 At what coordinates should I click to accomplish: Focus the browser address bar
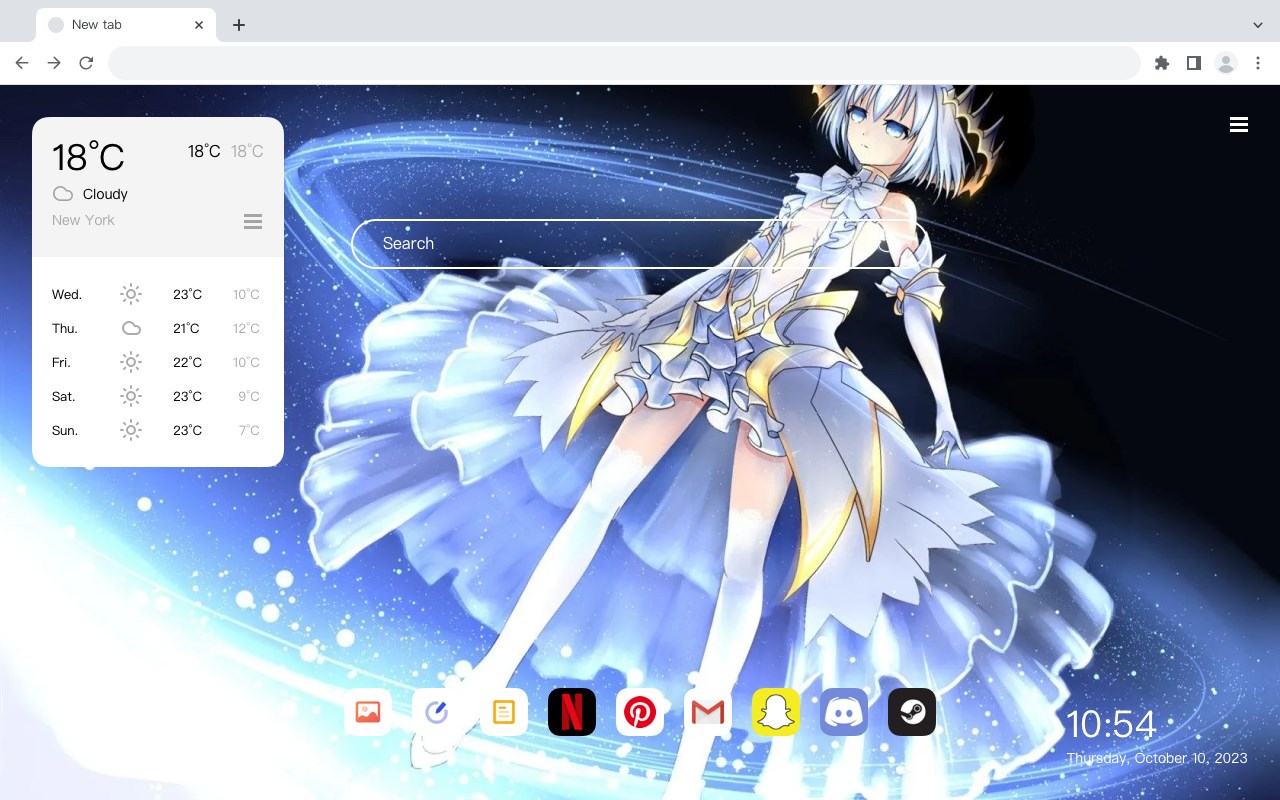click(x=624, y=63)
